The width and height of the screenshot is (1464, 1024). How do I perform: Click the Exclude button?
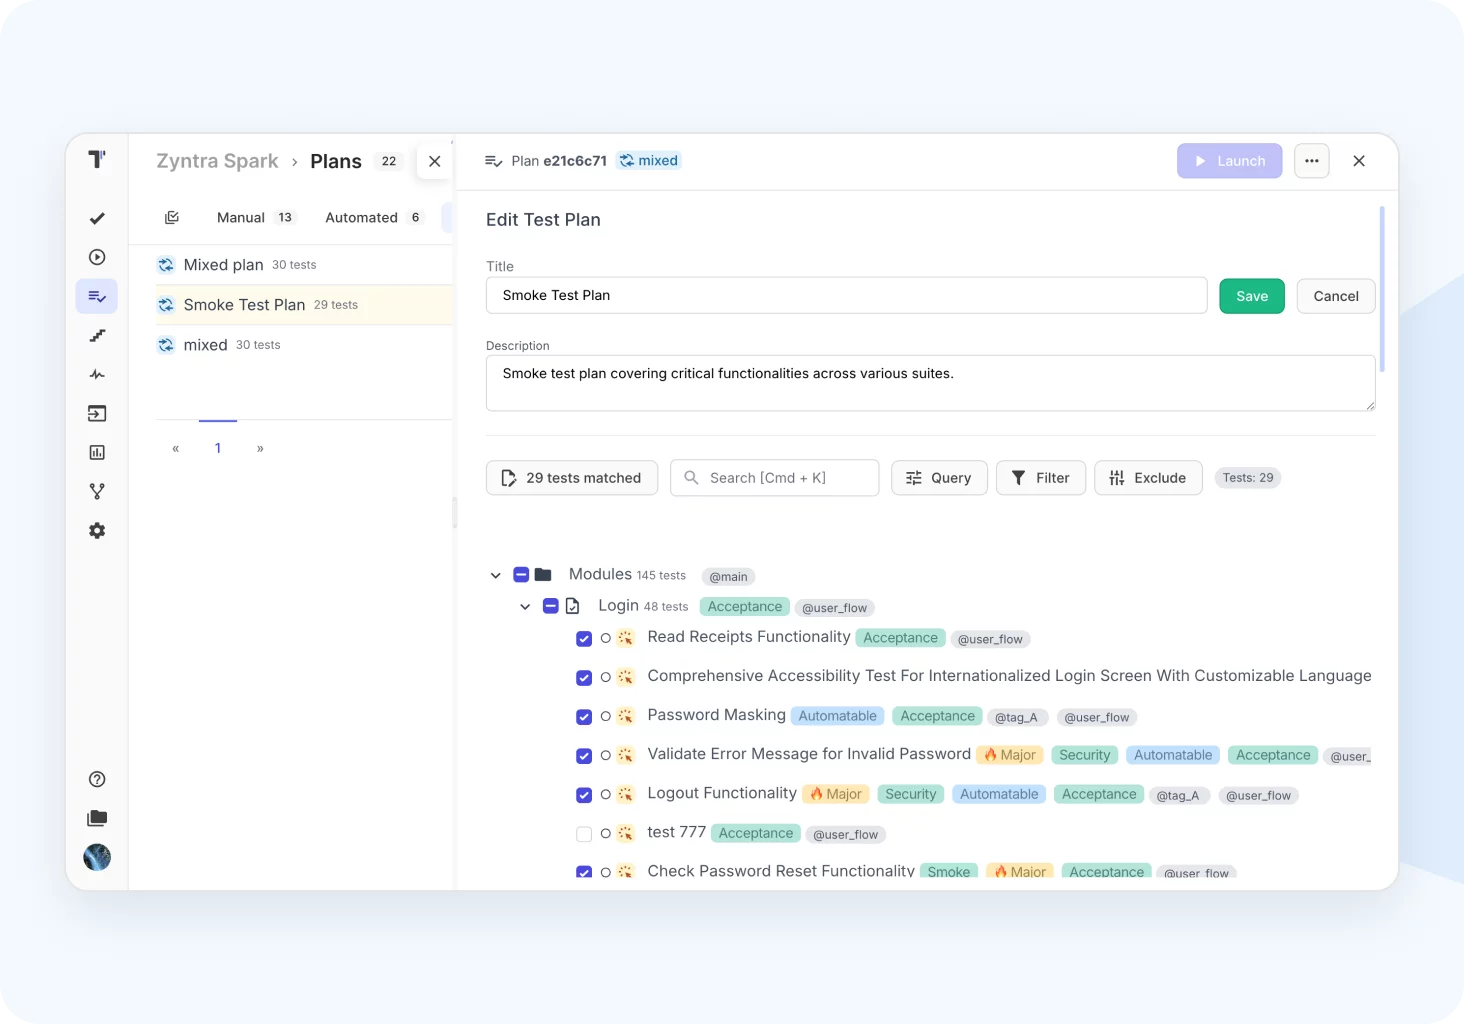[1148, 478]
